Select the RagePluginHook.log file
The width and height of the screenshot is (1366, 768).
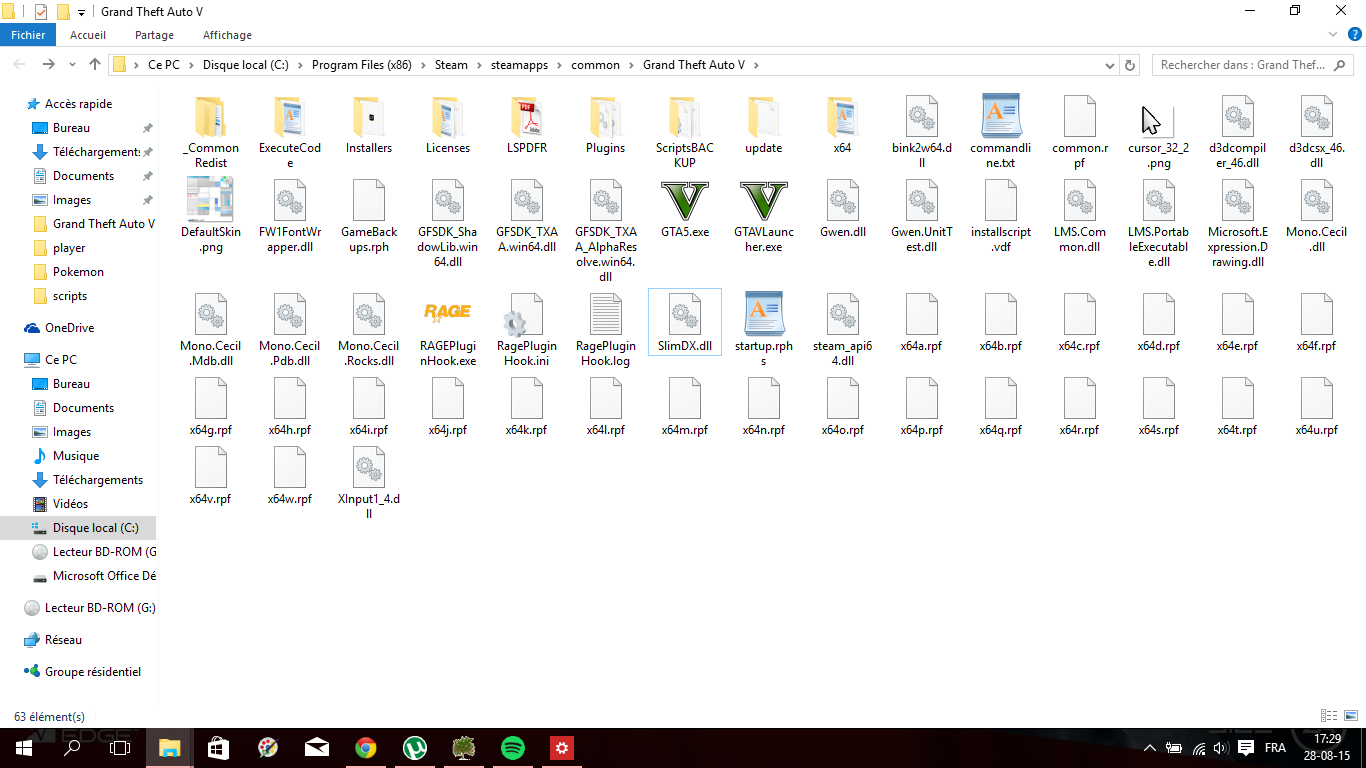pos(606,314)
